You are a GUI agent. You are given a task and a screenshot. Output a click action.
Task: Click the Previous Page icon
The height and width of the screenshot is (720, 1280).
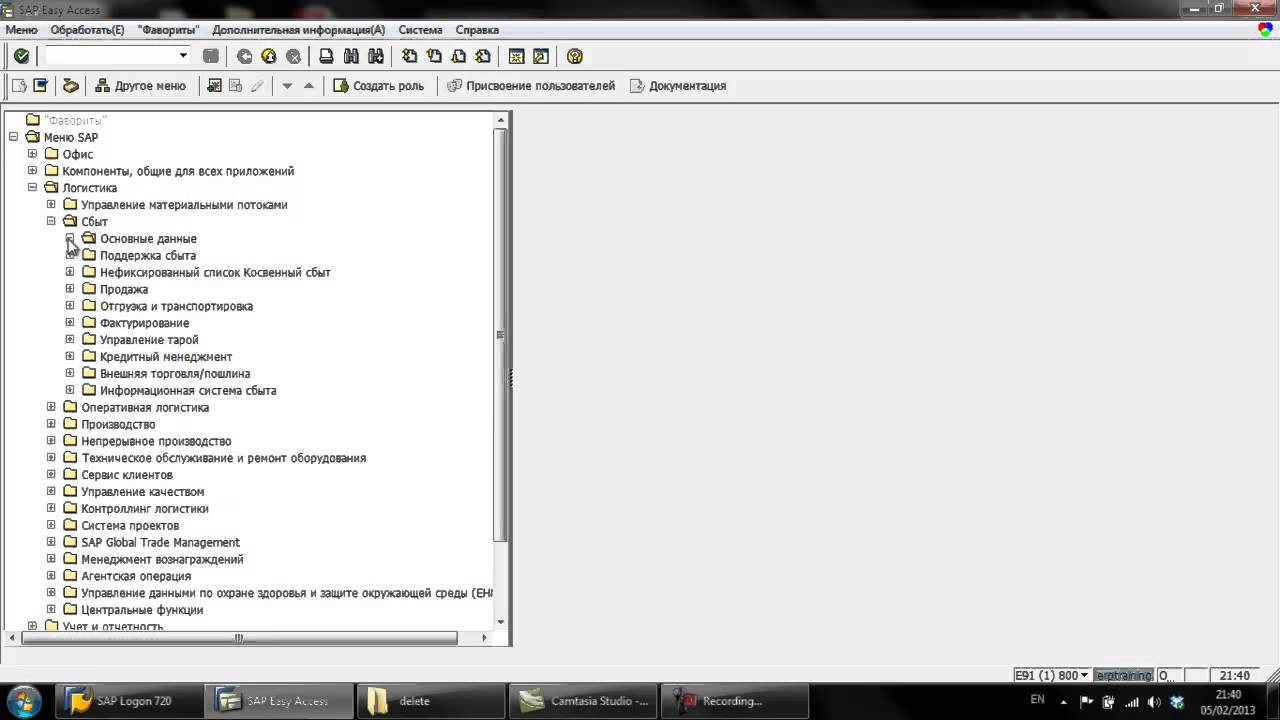tap(434, 56)
